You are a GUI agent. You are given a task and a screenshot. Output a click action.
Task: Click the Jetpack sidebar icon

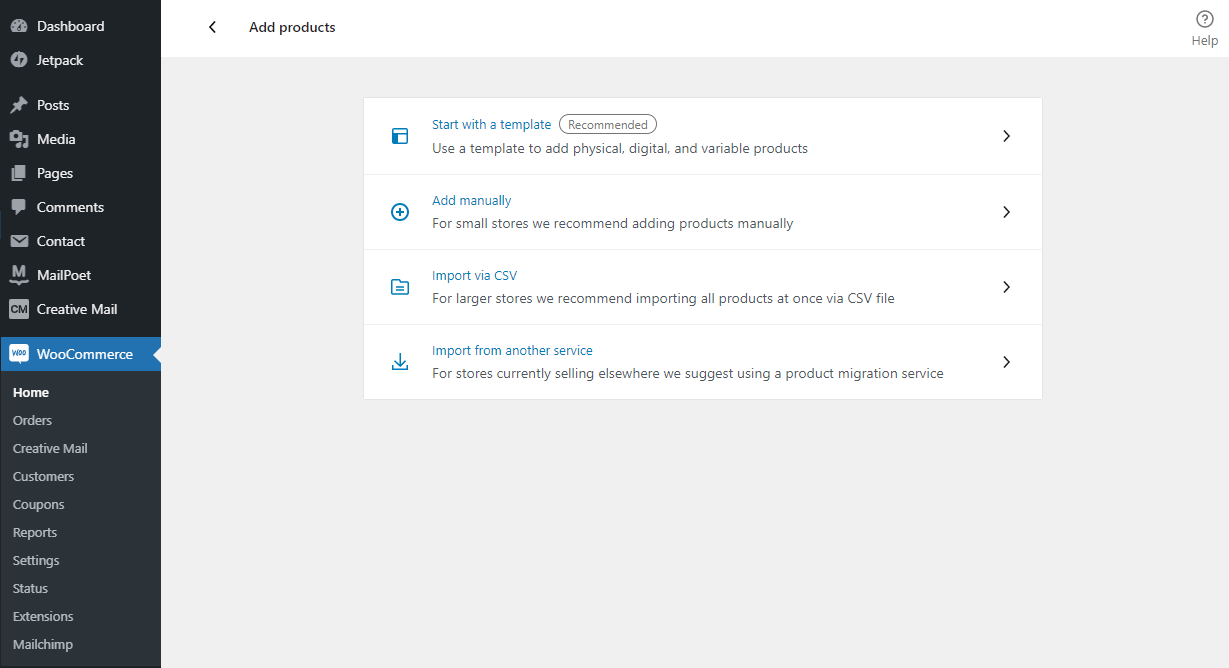pyautogui.click(x=19, y=60)
